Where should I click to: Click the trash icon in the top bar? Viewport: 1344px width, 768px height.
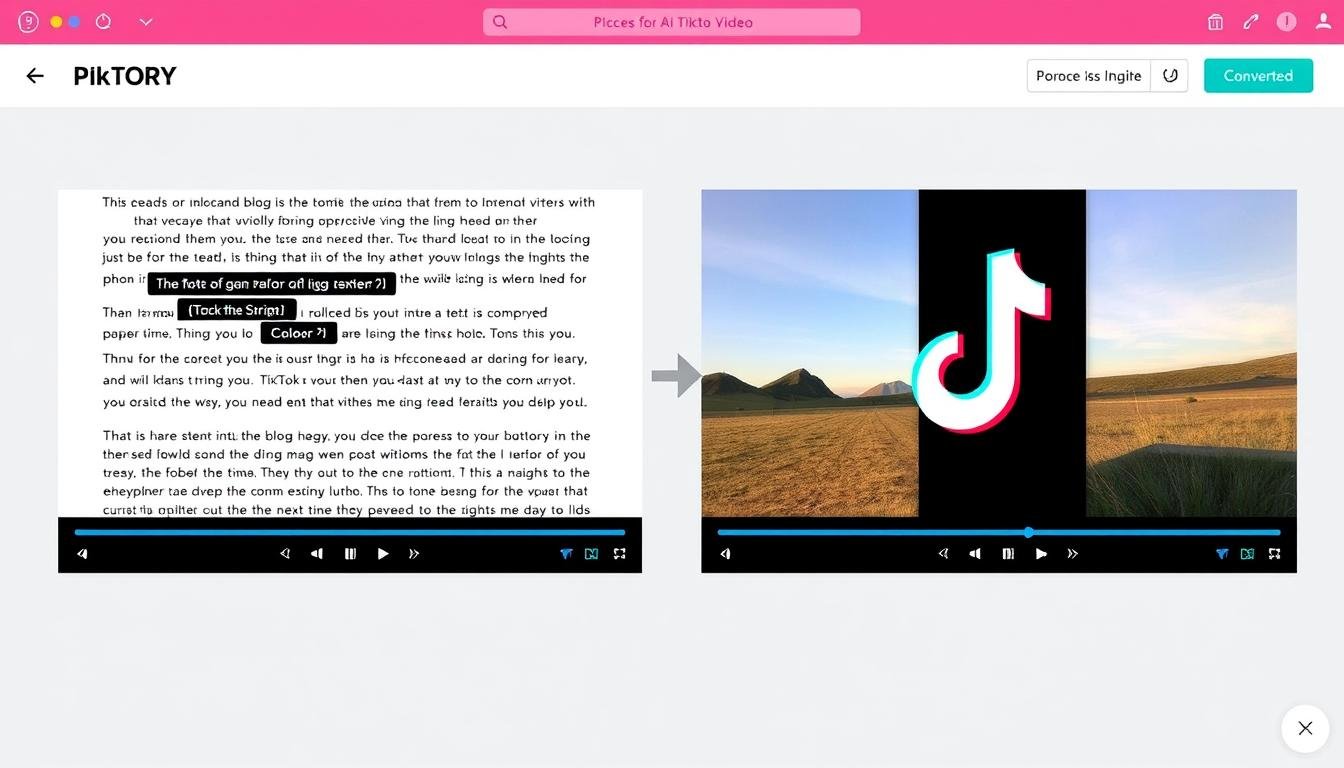(x=1215, y=22)
